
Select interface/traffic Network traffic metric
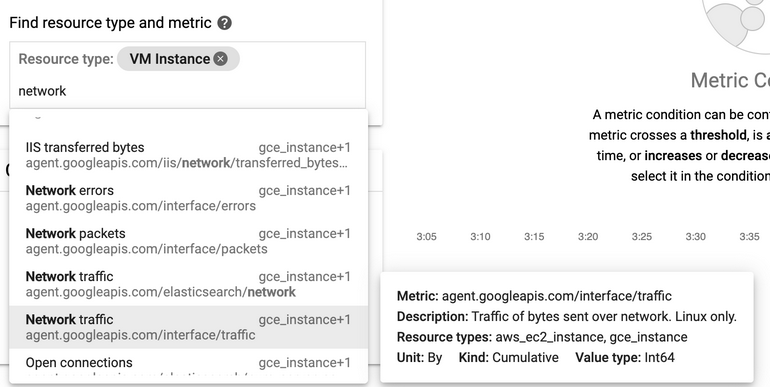coord(188,327)
